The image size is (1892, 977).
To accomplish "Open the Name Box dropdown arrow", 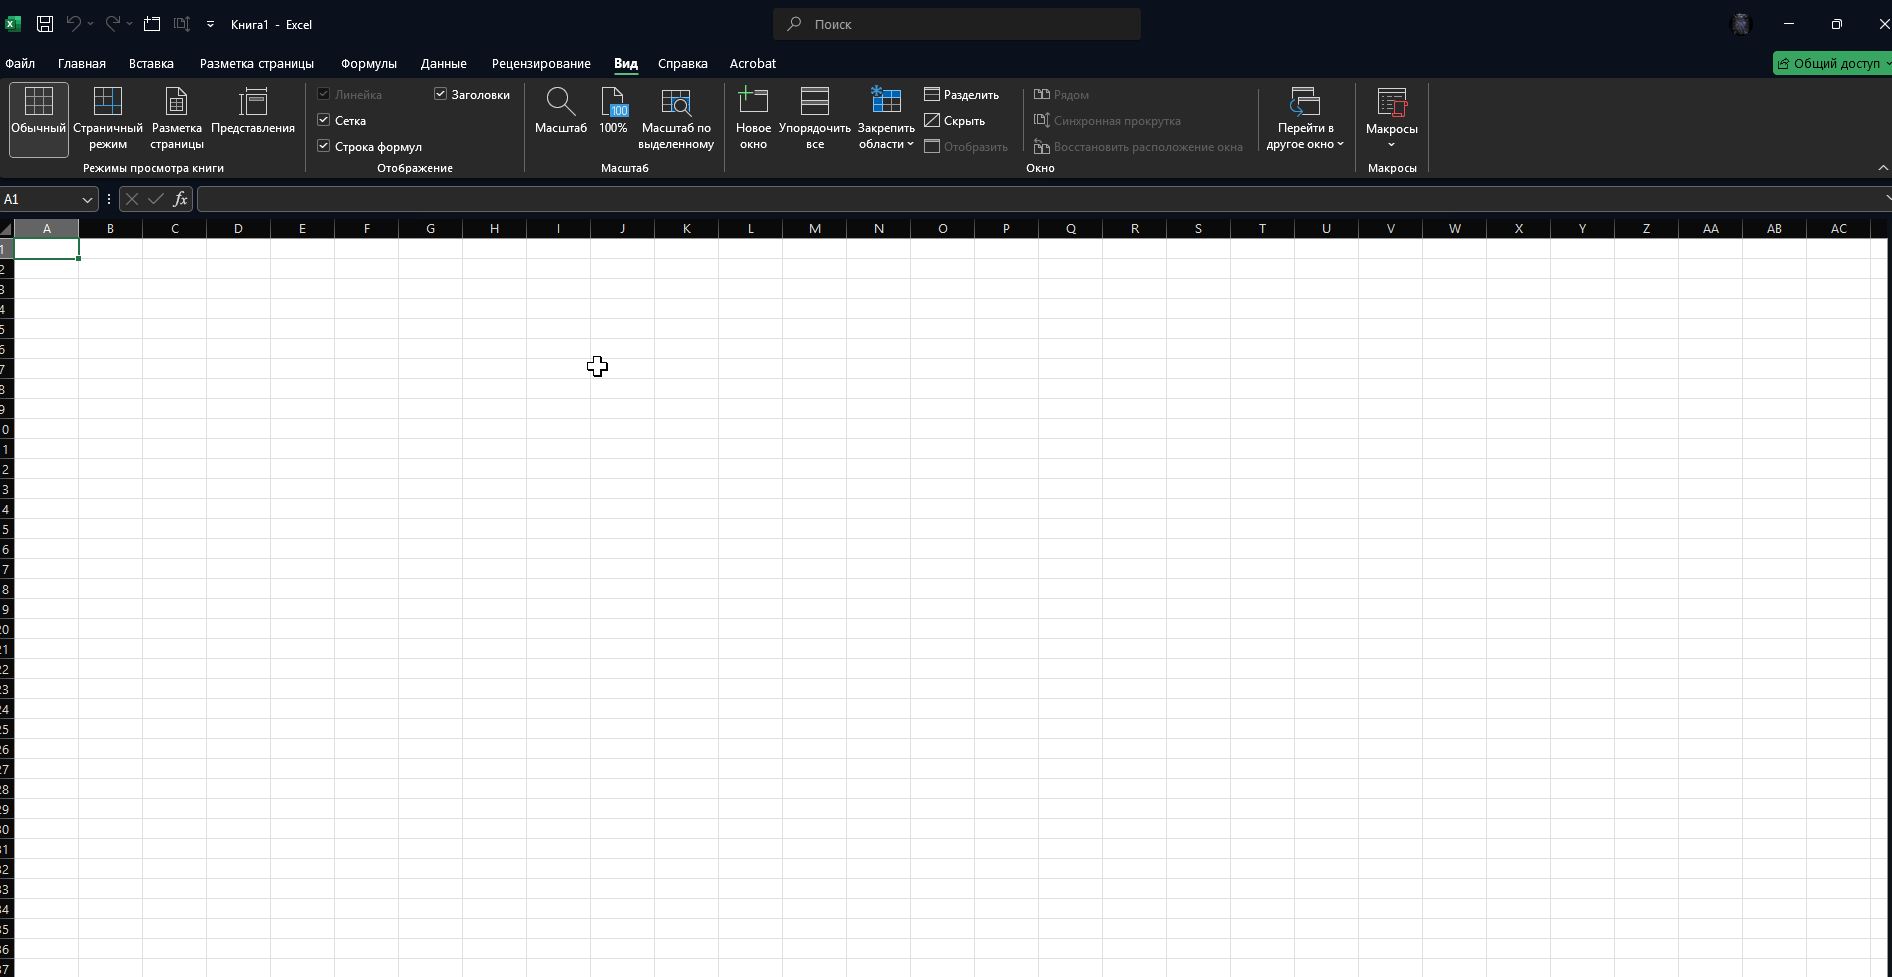I will 87,199.
